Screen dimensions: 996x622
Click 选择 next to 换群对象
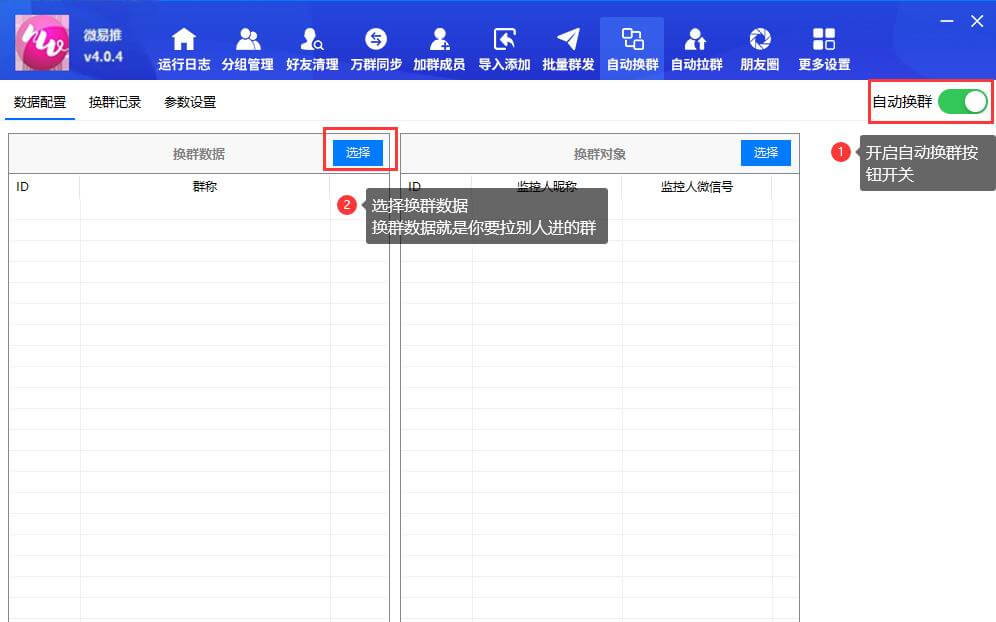click(765, 153)
